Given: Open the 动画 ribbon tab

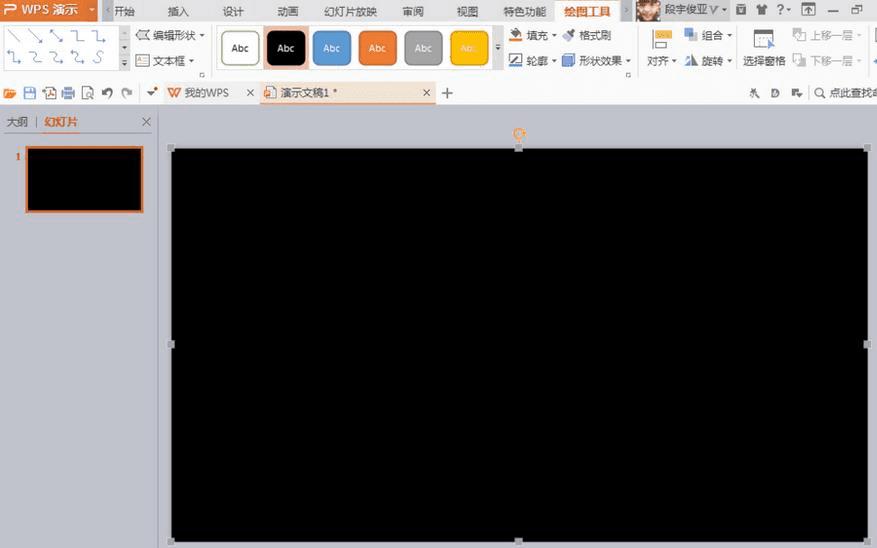Looking at the screenshot, I should [288, 11].
